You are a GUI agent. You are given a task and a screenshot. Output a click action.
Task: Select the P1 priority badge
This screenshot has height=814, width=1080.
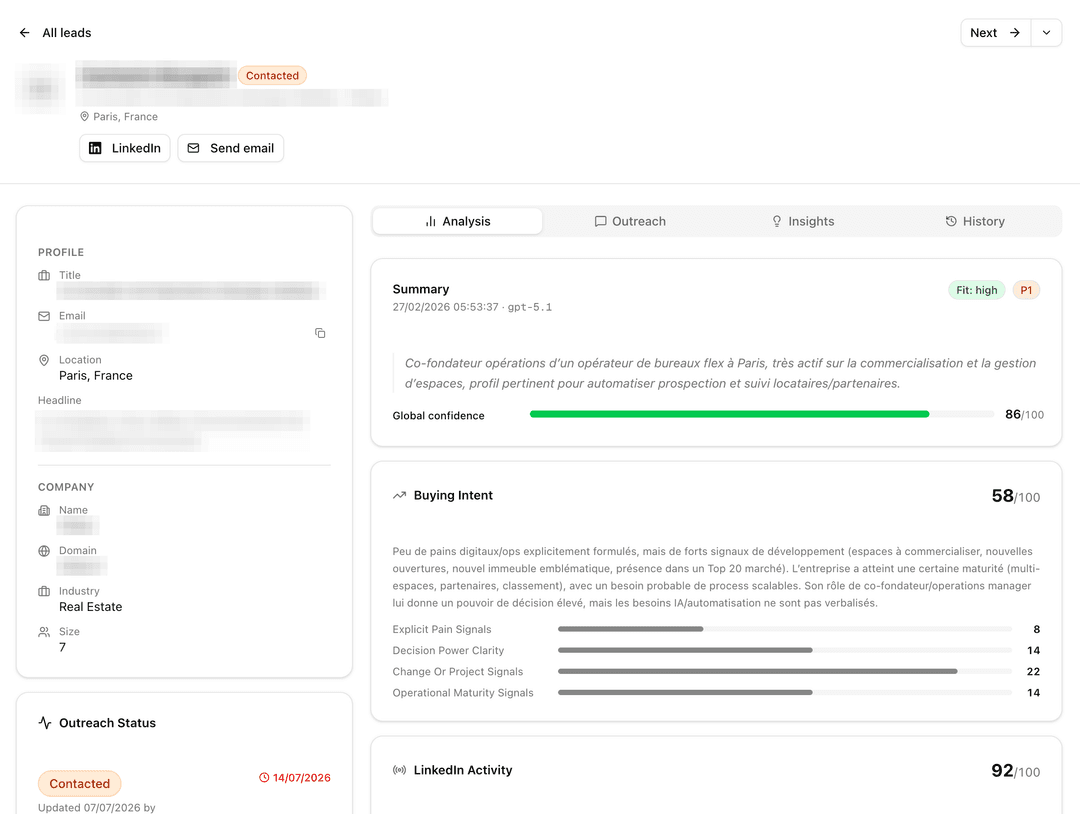click(x=1026, y=290)
